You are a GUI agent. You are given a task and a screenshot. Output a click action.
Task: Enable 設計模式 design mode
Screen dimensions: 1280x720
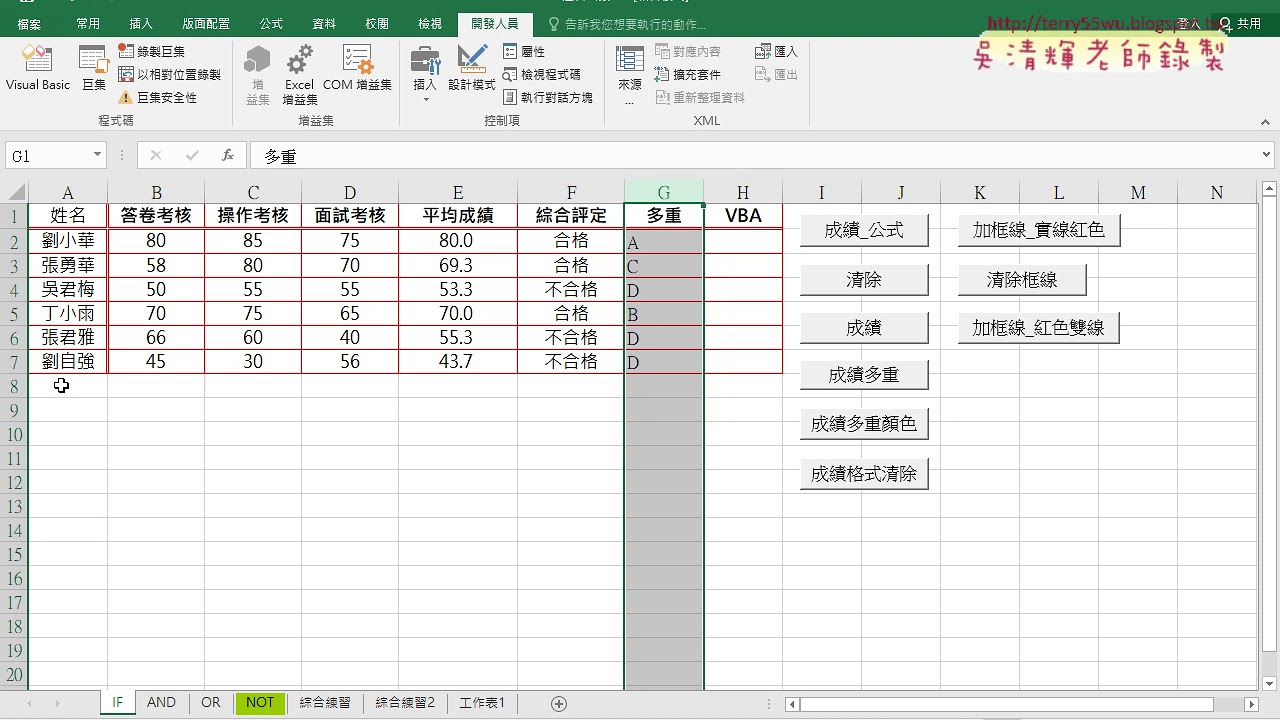472,70
